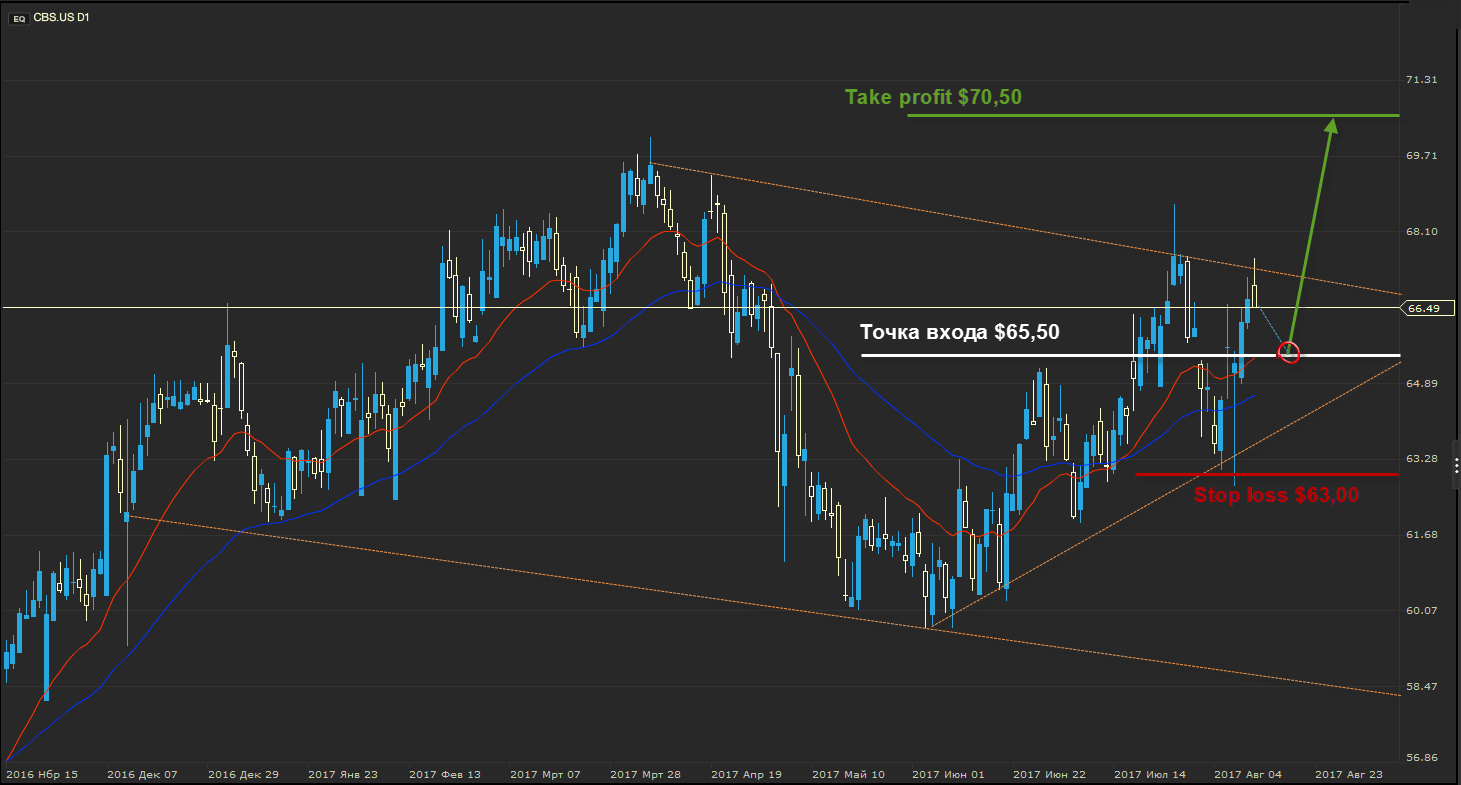Click the Точка входа $65,50 label
The image size is (1461, 785).
(x=959, y=332)
